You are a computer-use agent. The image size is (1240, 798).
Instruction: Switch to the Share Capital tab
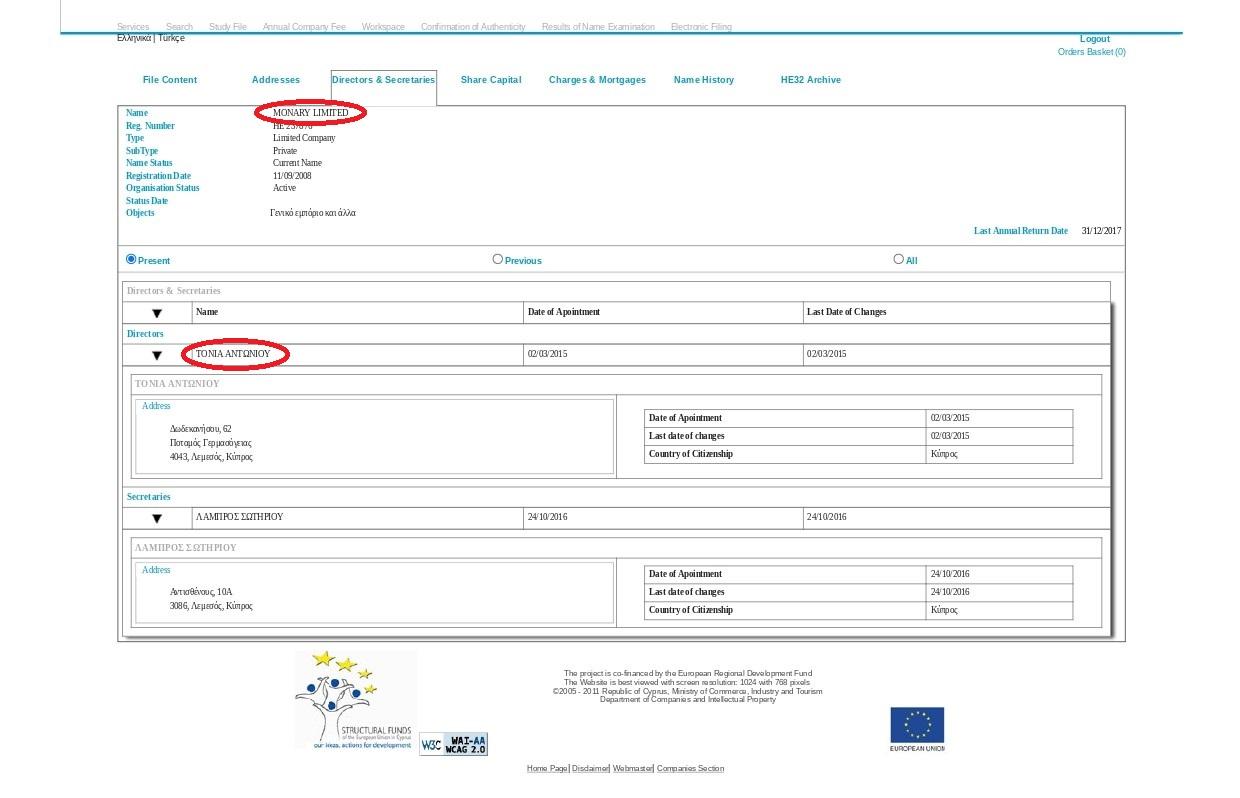491,80
